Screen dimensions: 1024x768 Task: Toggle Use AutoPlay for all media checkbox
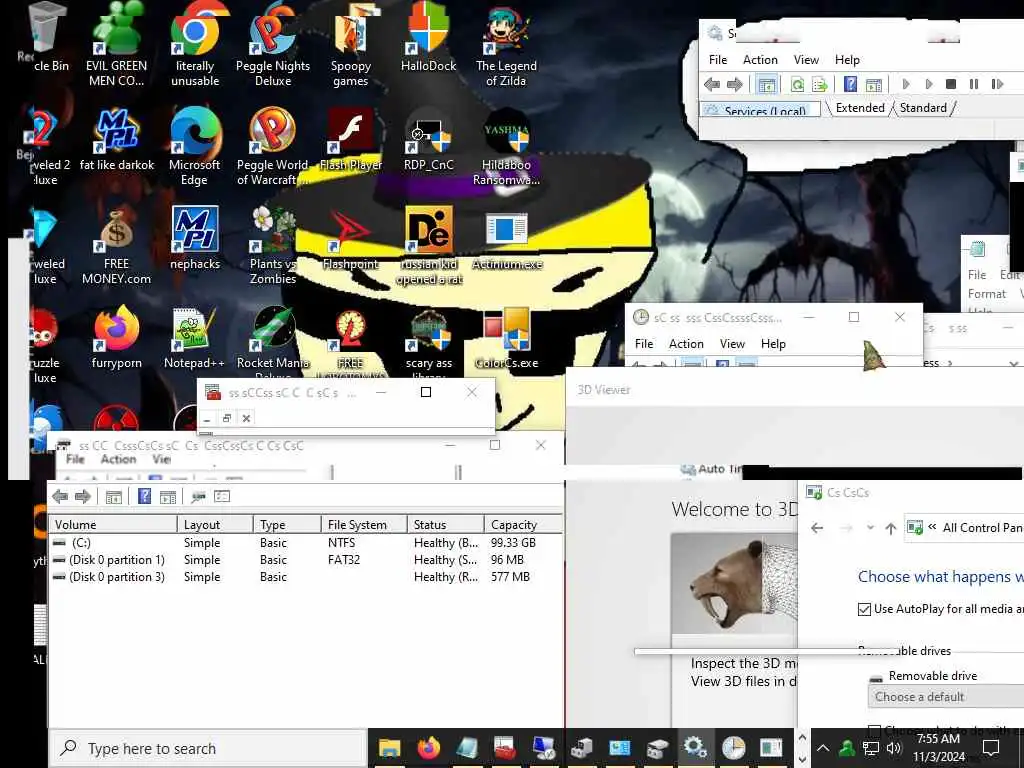[x=864, y=609]
